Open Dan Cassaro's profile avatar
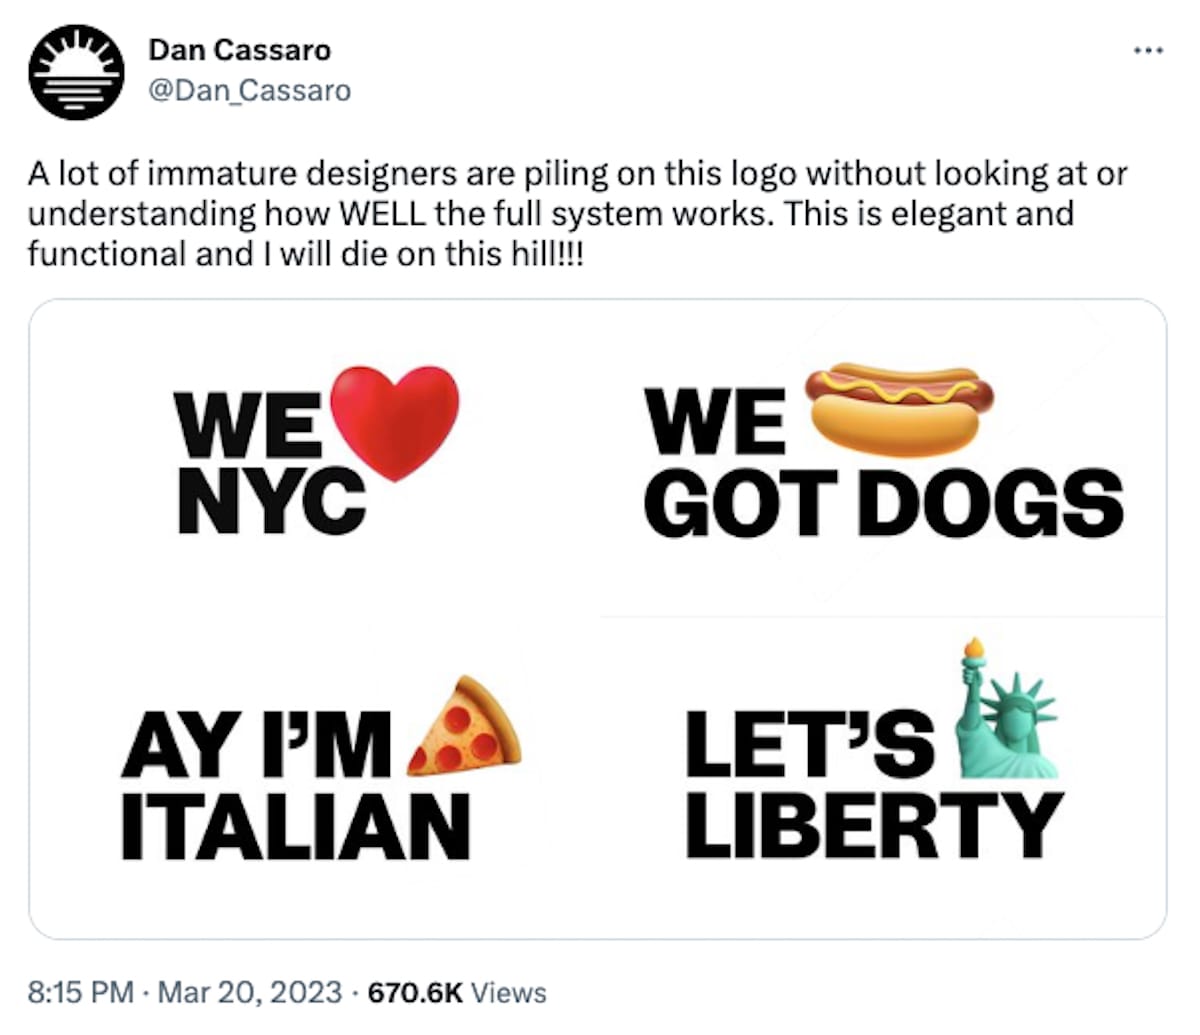The image size is (1200, 1035). point(76,72)
